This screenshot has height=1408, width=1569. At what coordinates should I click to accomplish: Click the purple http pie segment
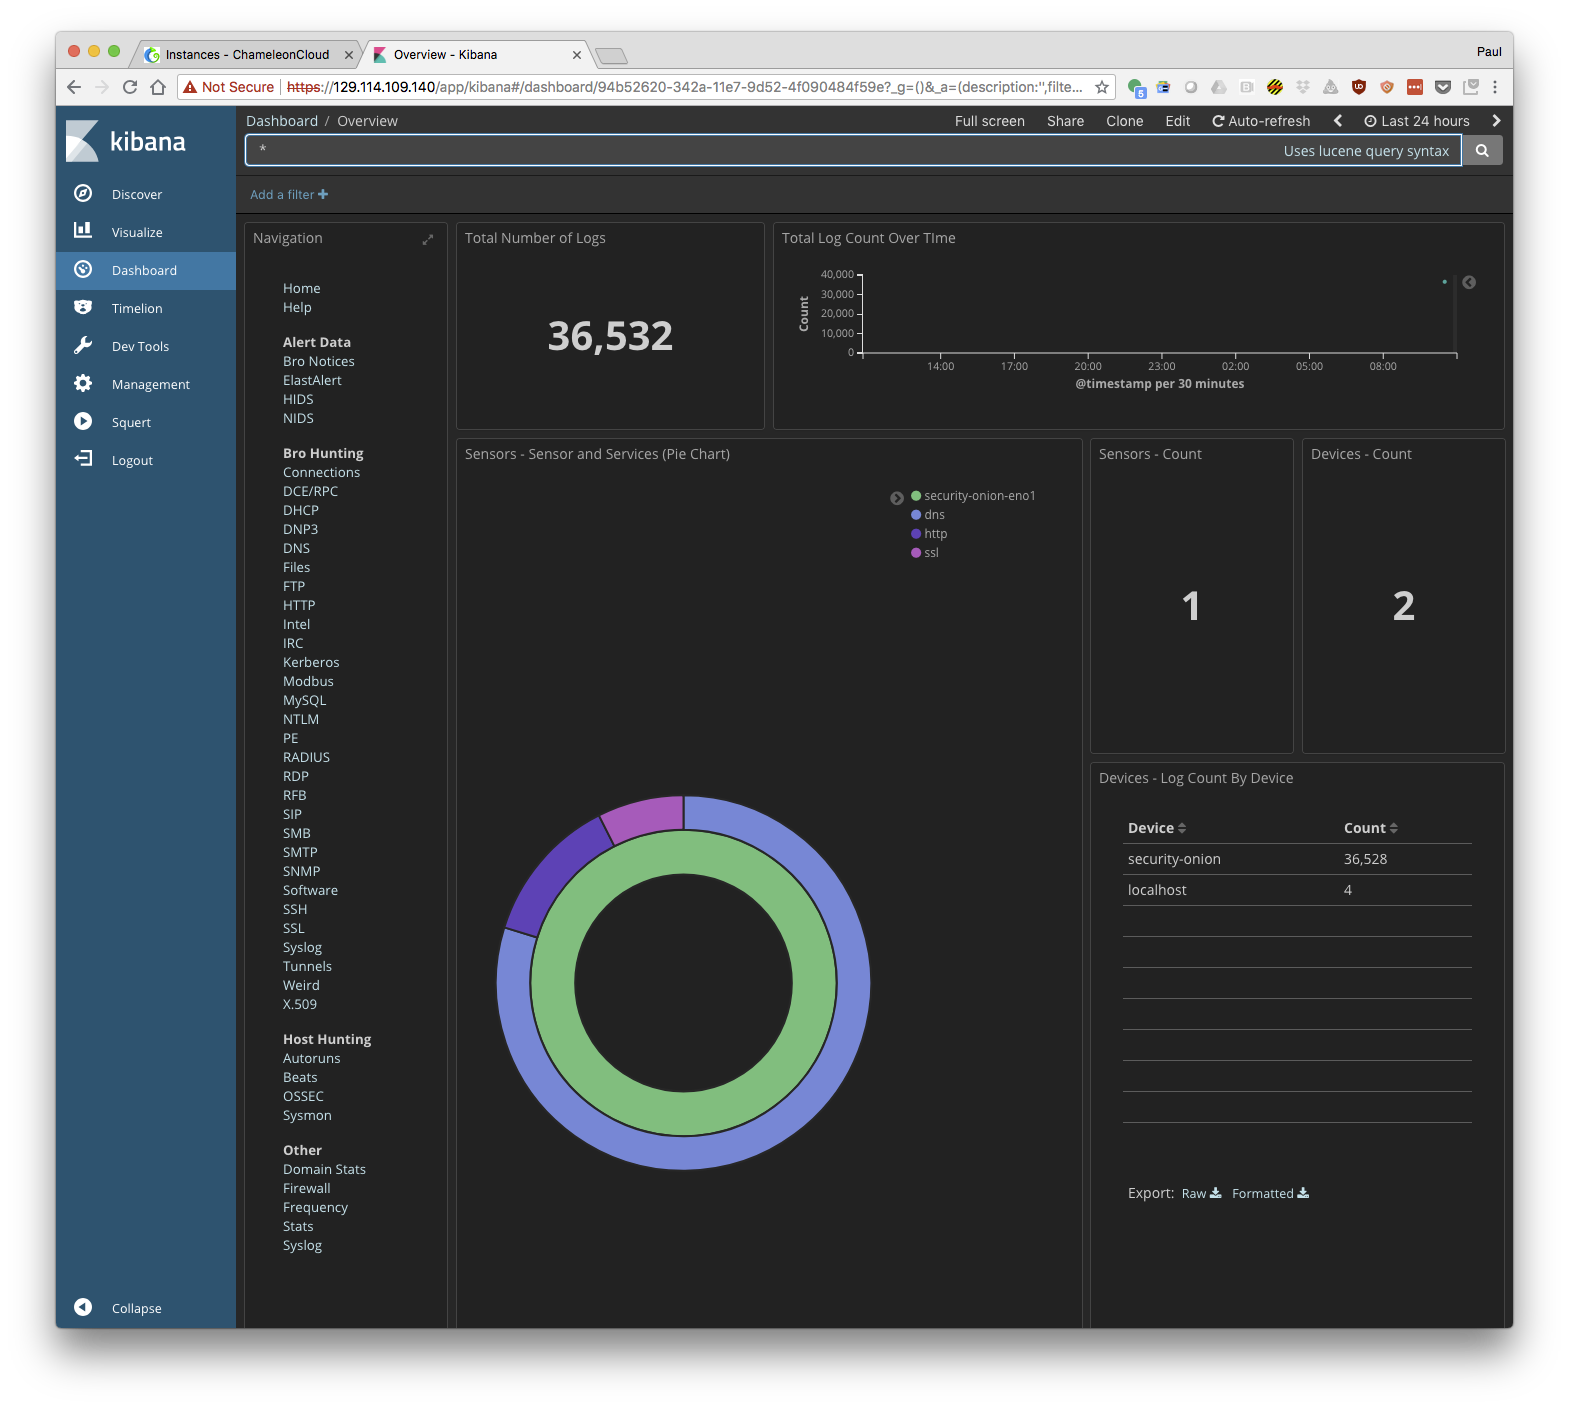click(x=556, y=873)
